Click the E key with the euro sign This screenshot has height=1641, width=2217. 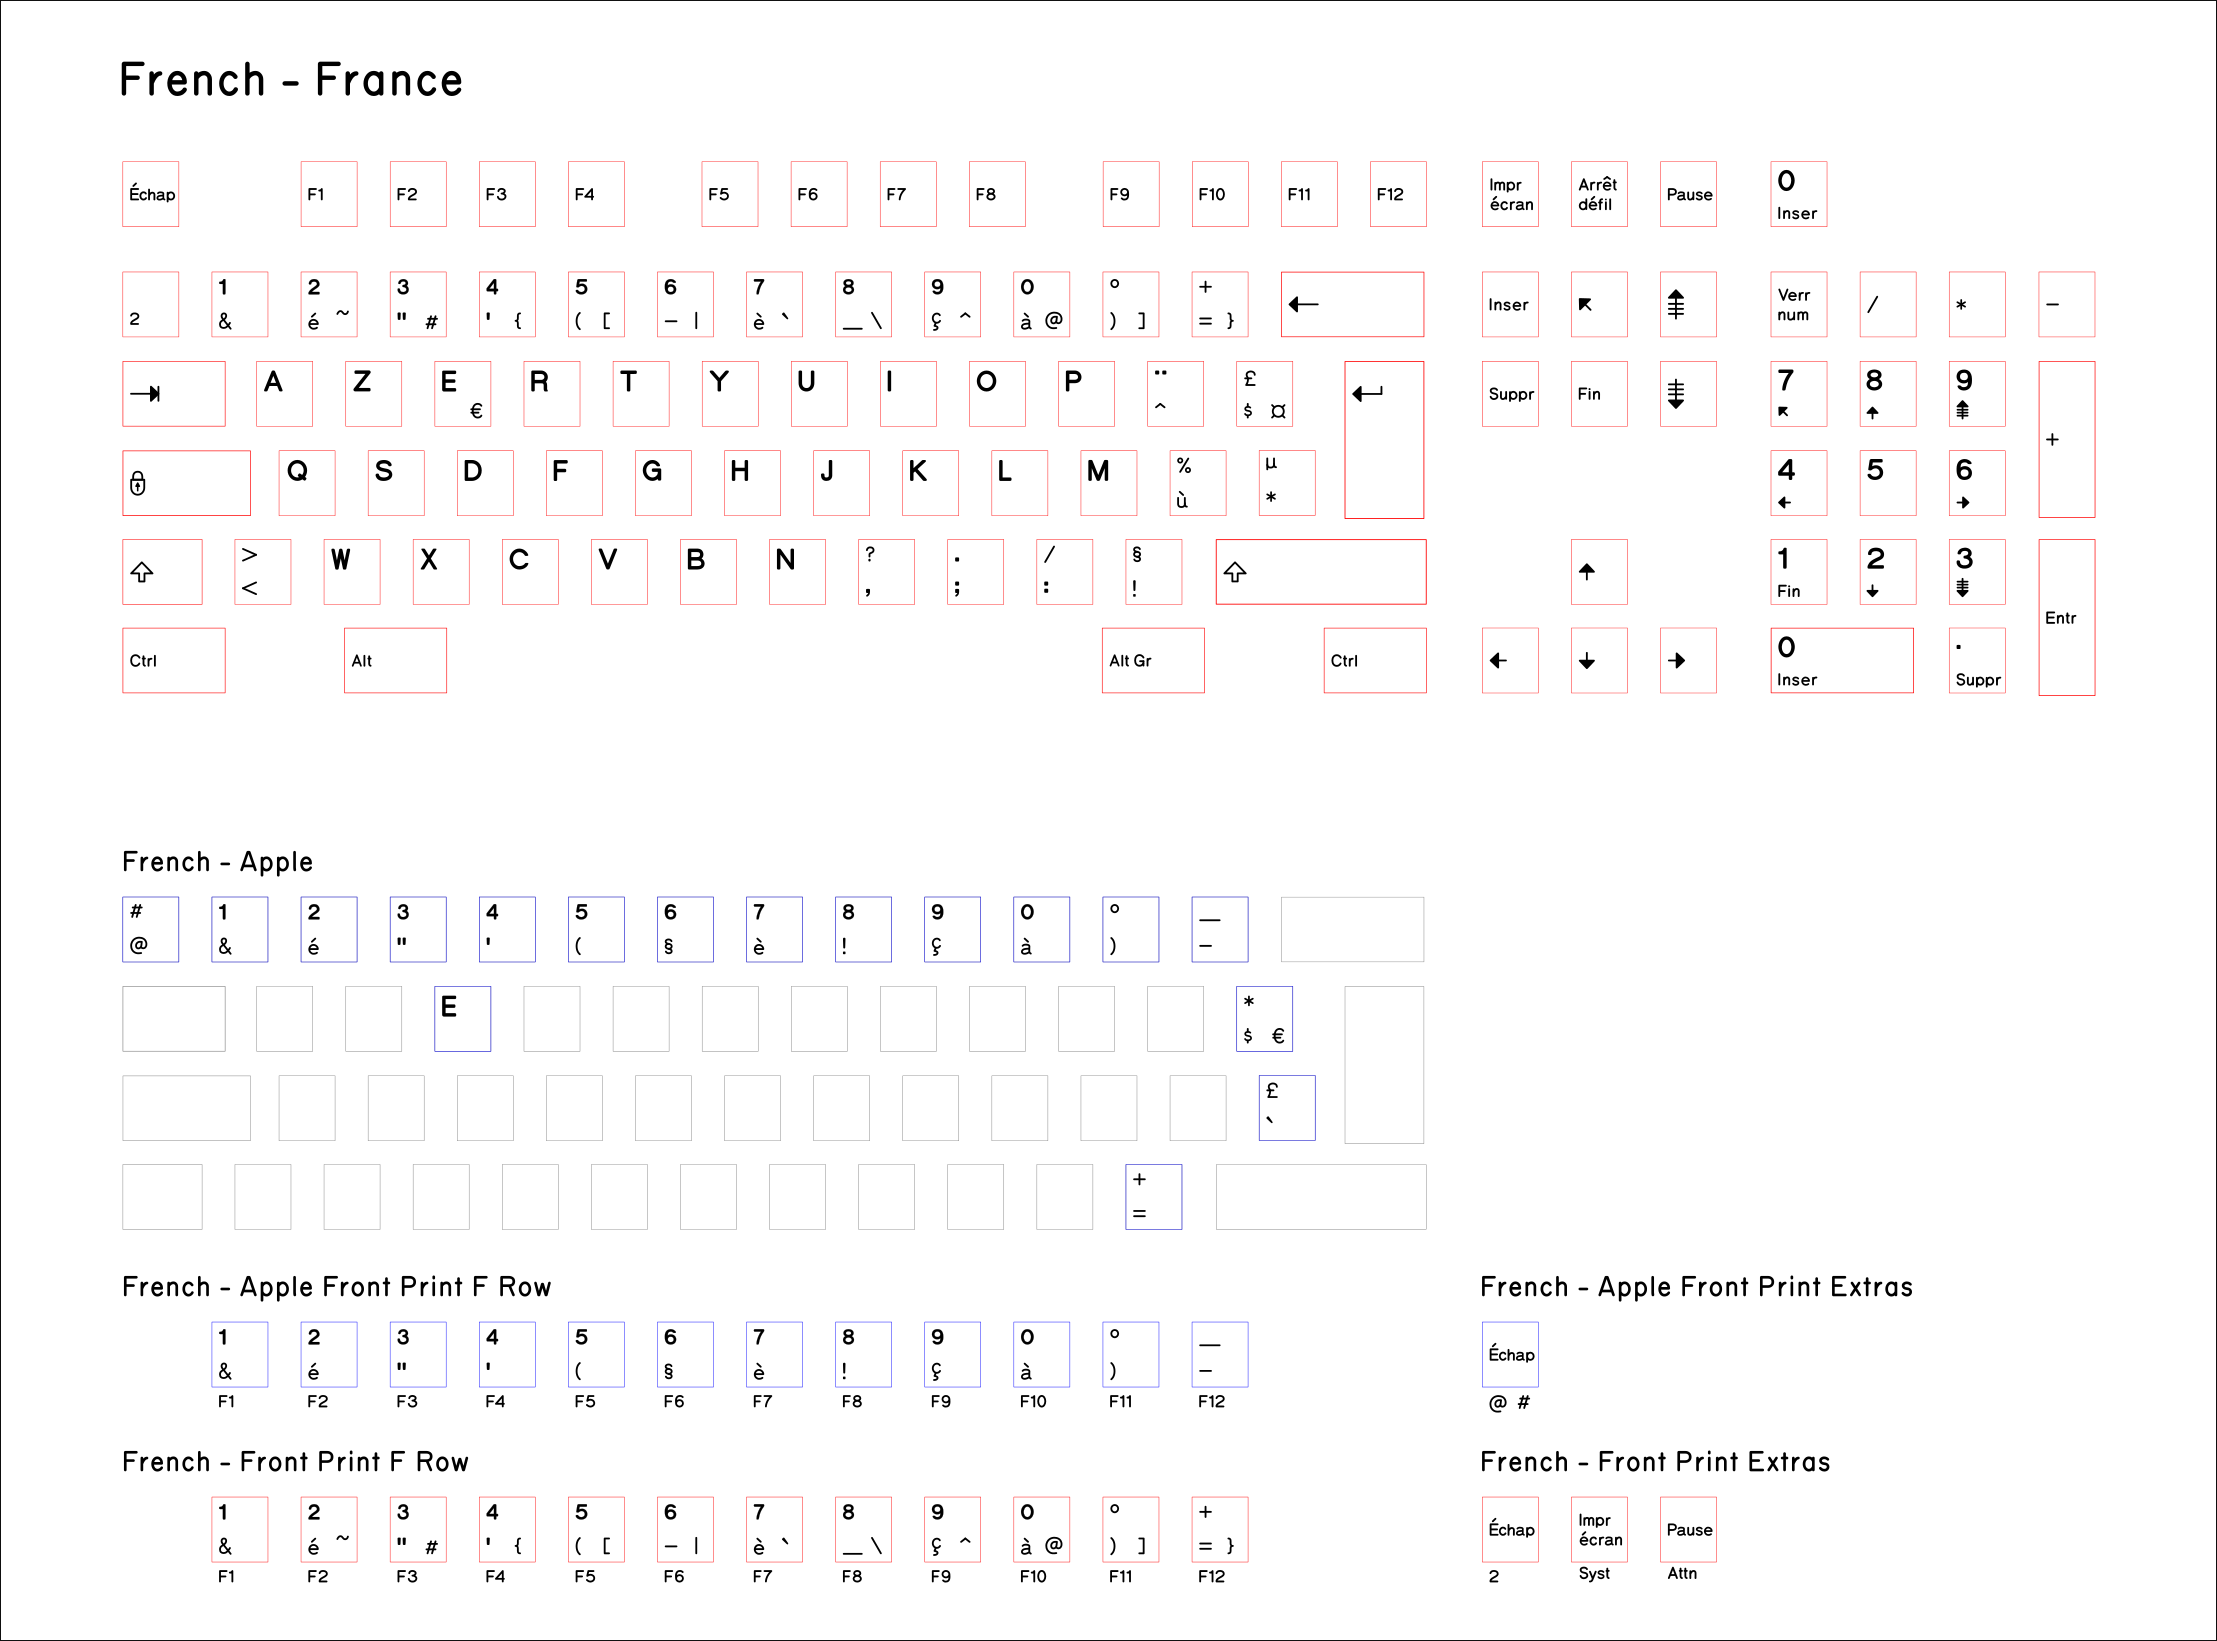(463, 394)
